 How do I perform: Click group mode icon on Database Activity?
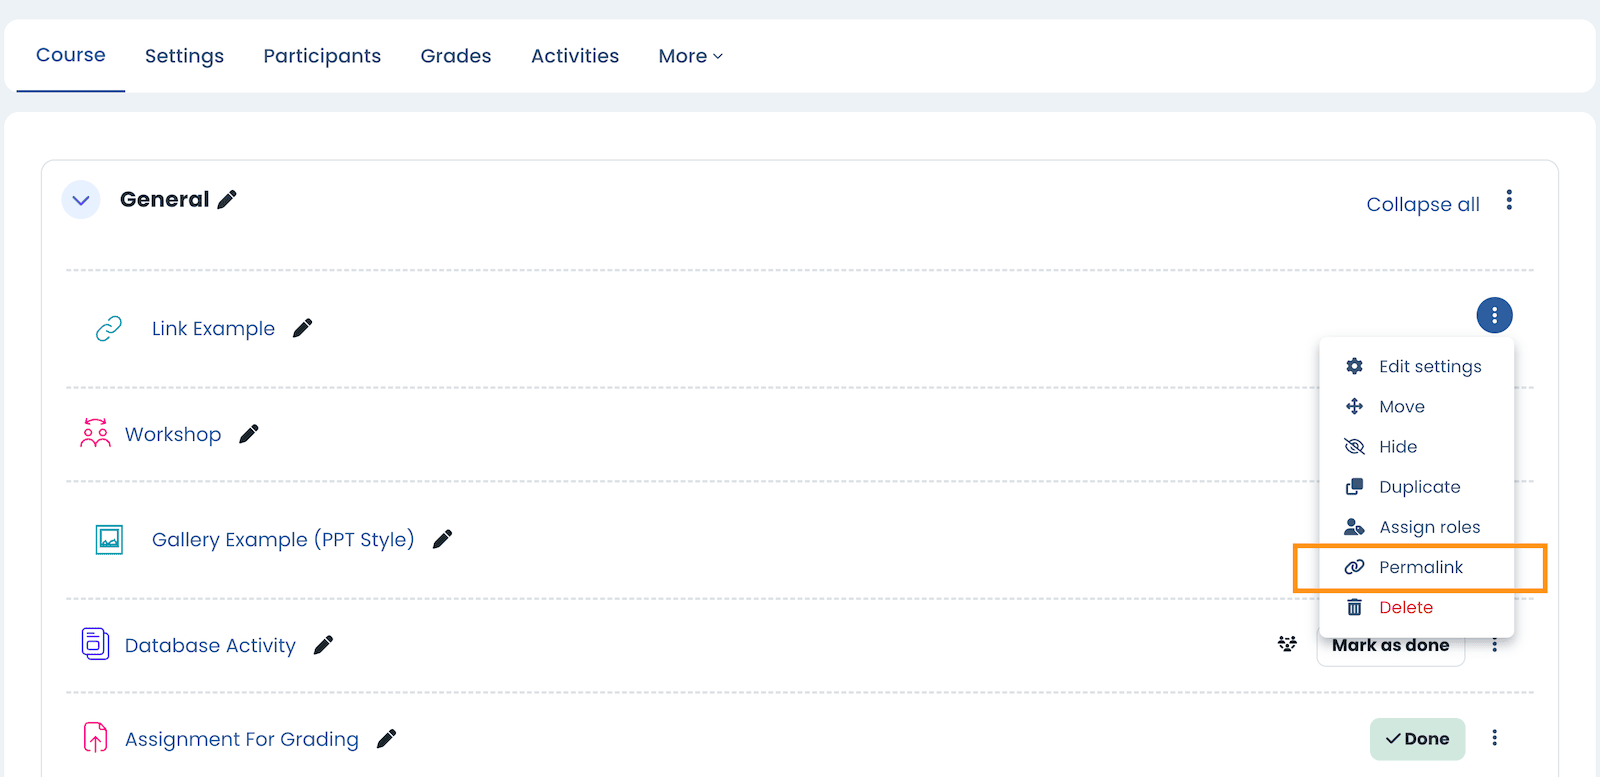1287,644
